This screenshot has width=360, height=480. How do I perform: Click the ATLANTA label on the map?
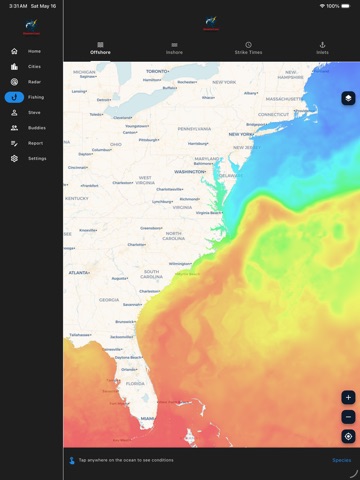[x=79, y=273]
